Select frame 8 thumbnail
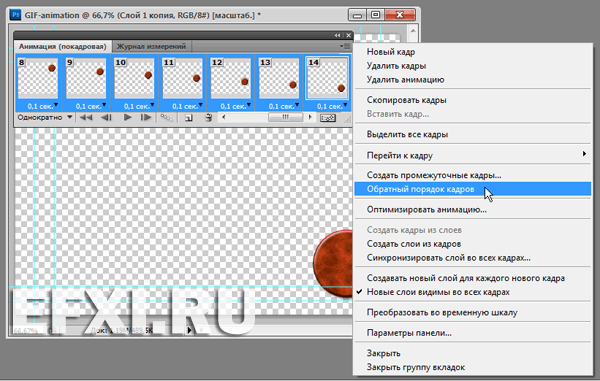Image resolution: width=600 pixels, height=381 pixels. click(38, 78)
